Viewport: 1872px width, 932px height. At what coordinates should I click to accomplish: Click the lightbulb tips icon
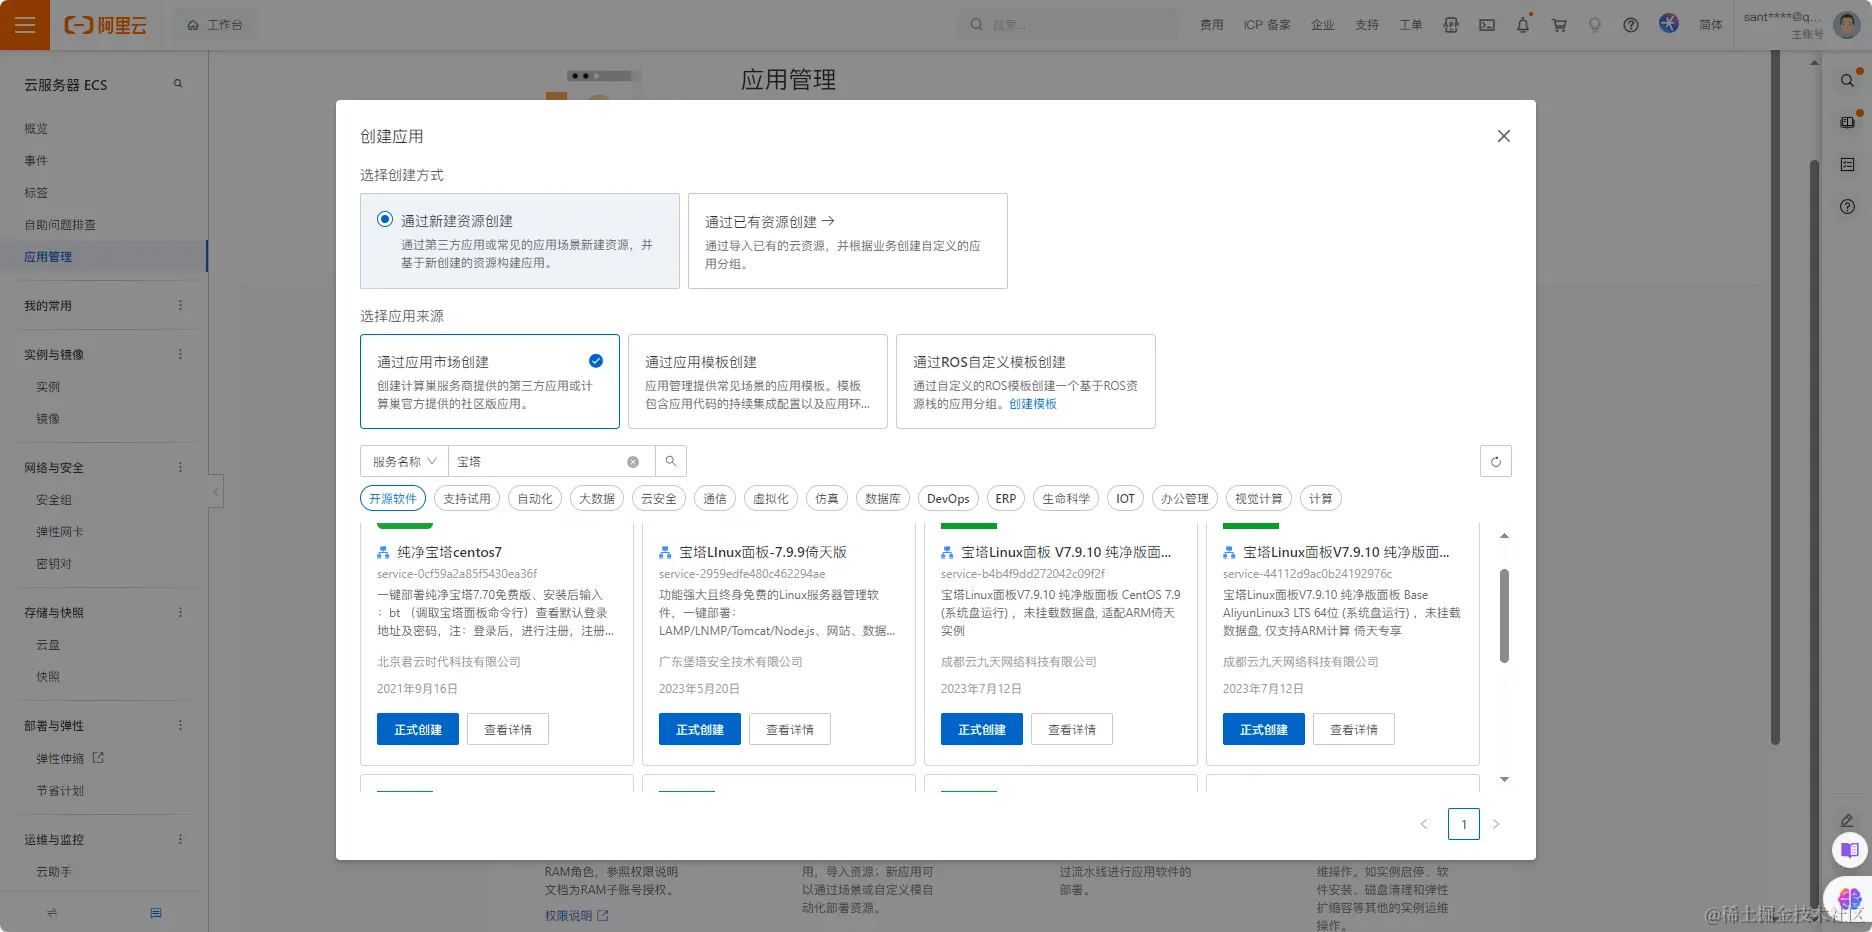1595,25
